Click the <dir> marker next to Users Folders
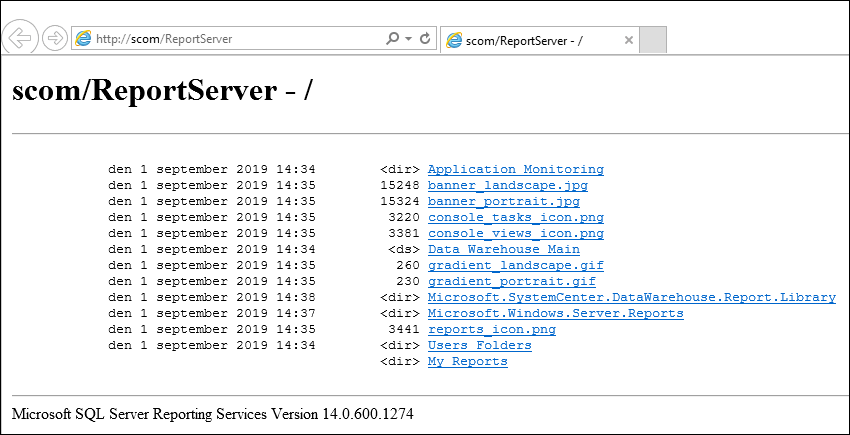850x435 pixels. point(400,346)
